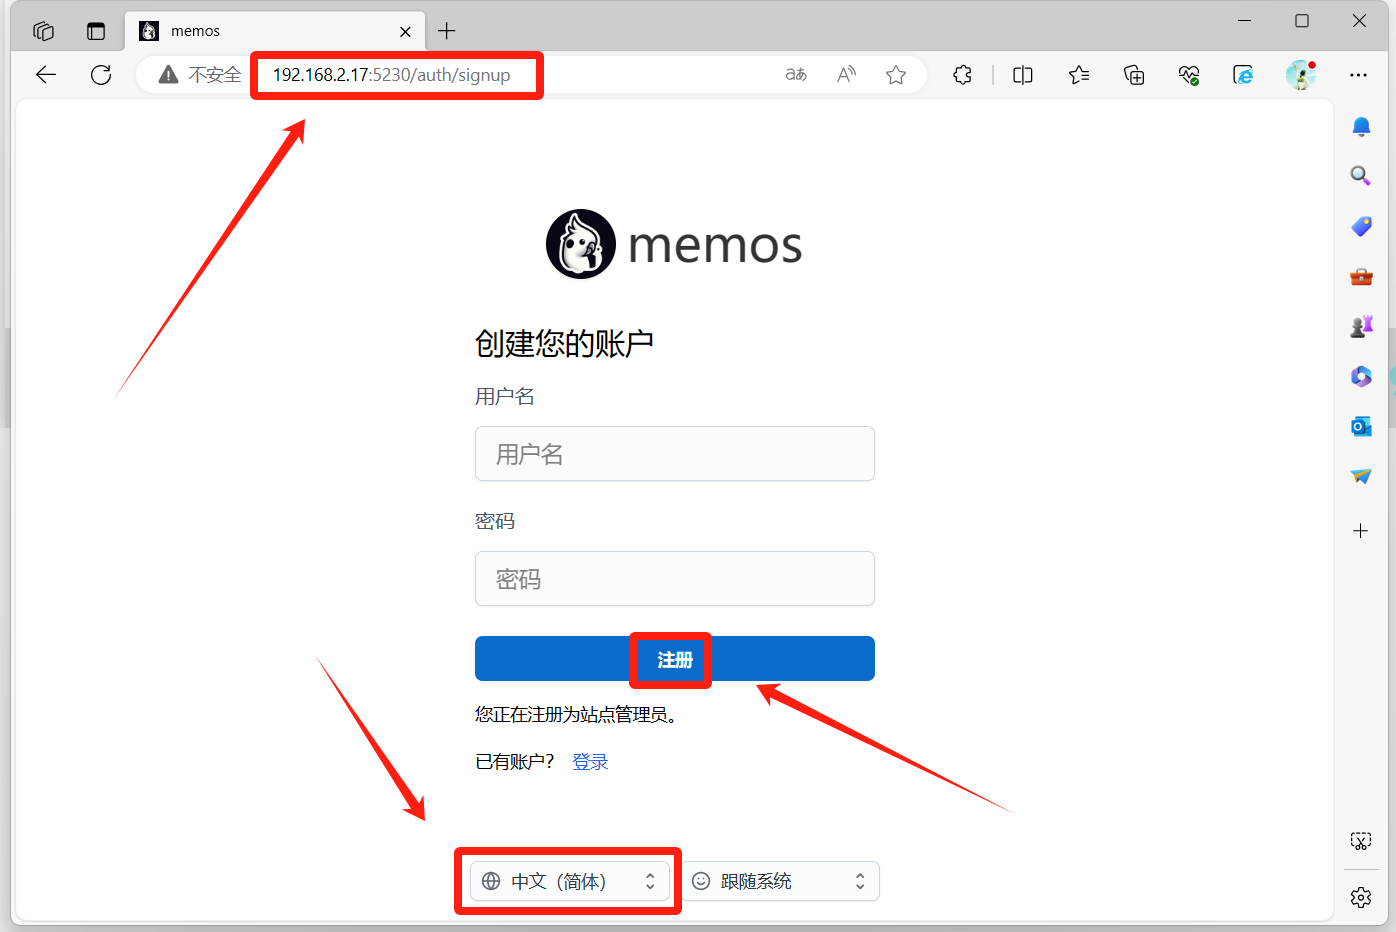Viewport: 1396px width, 932px height.
Task: Open a new tab with plus button
Action: (447, 31)
